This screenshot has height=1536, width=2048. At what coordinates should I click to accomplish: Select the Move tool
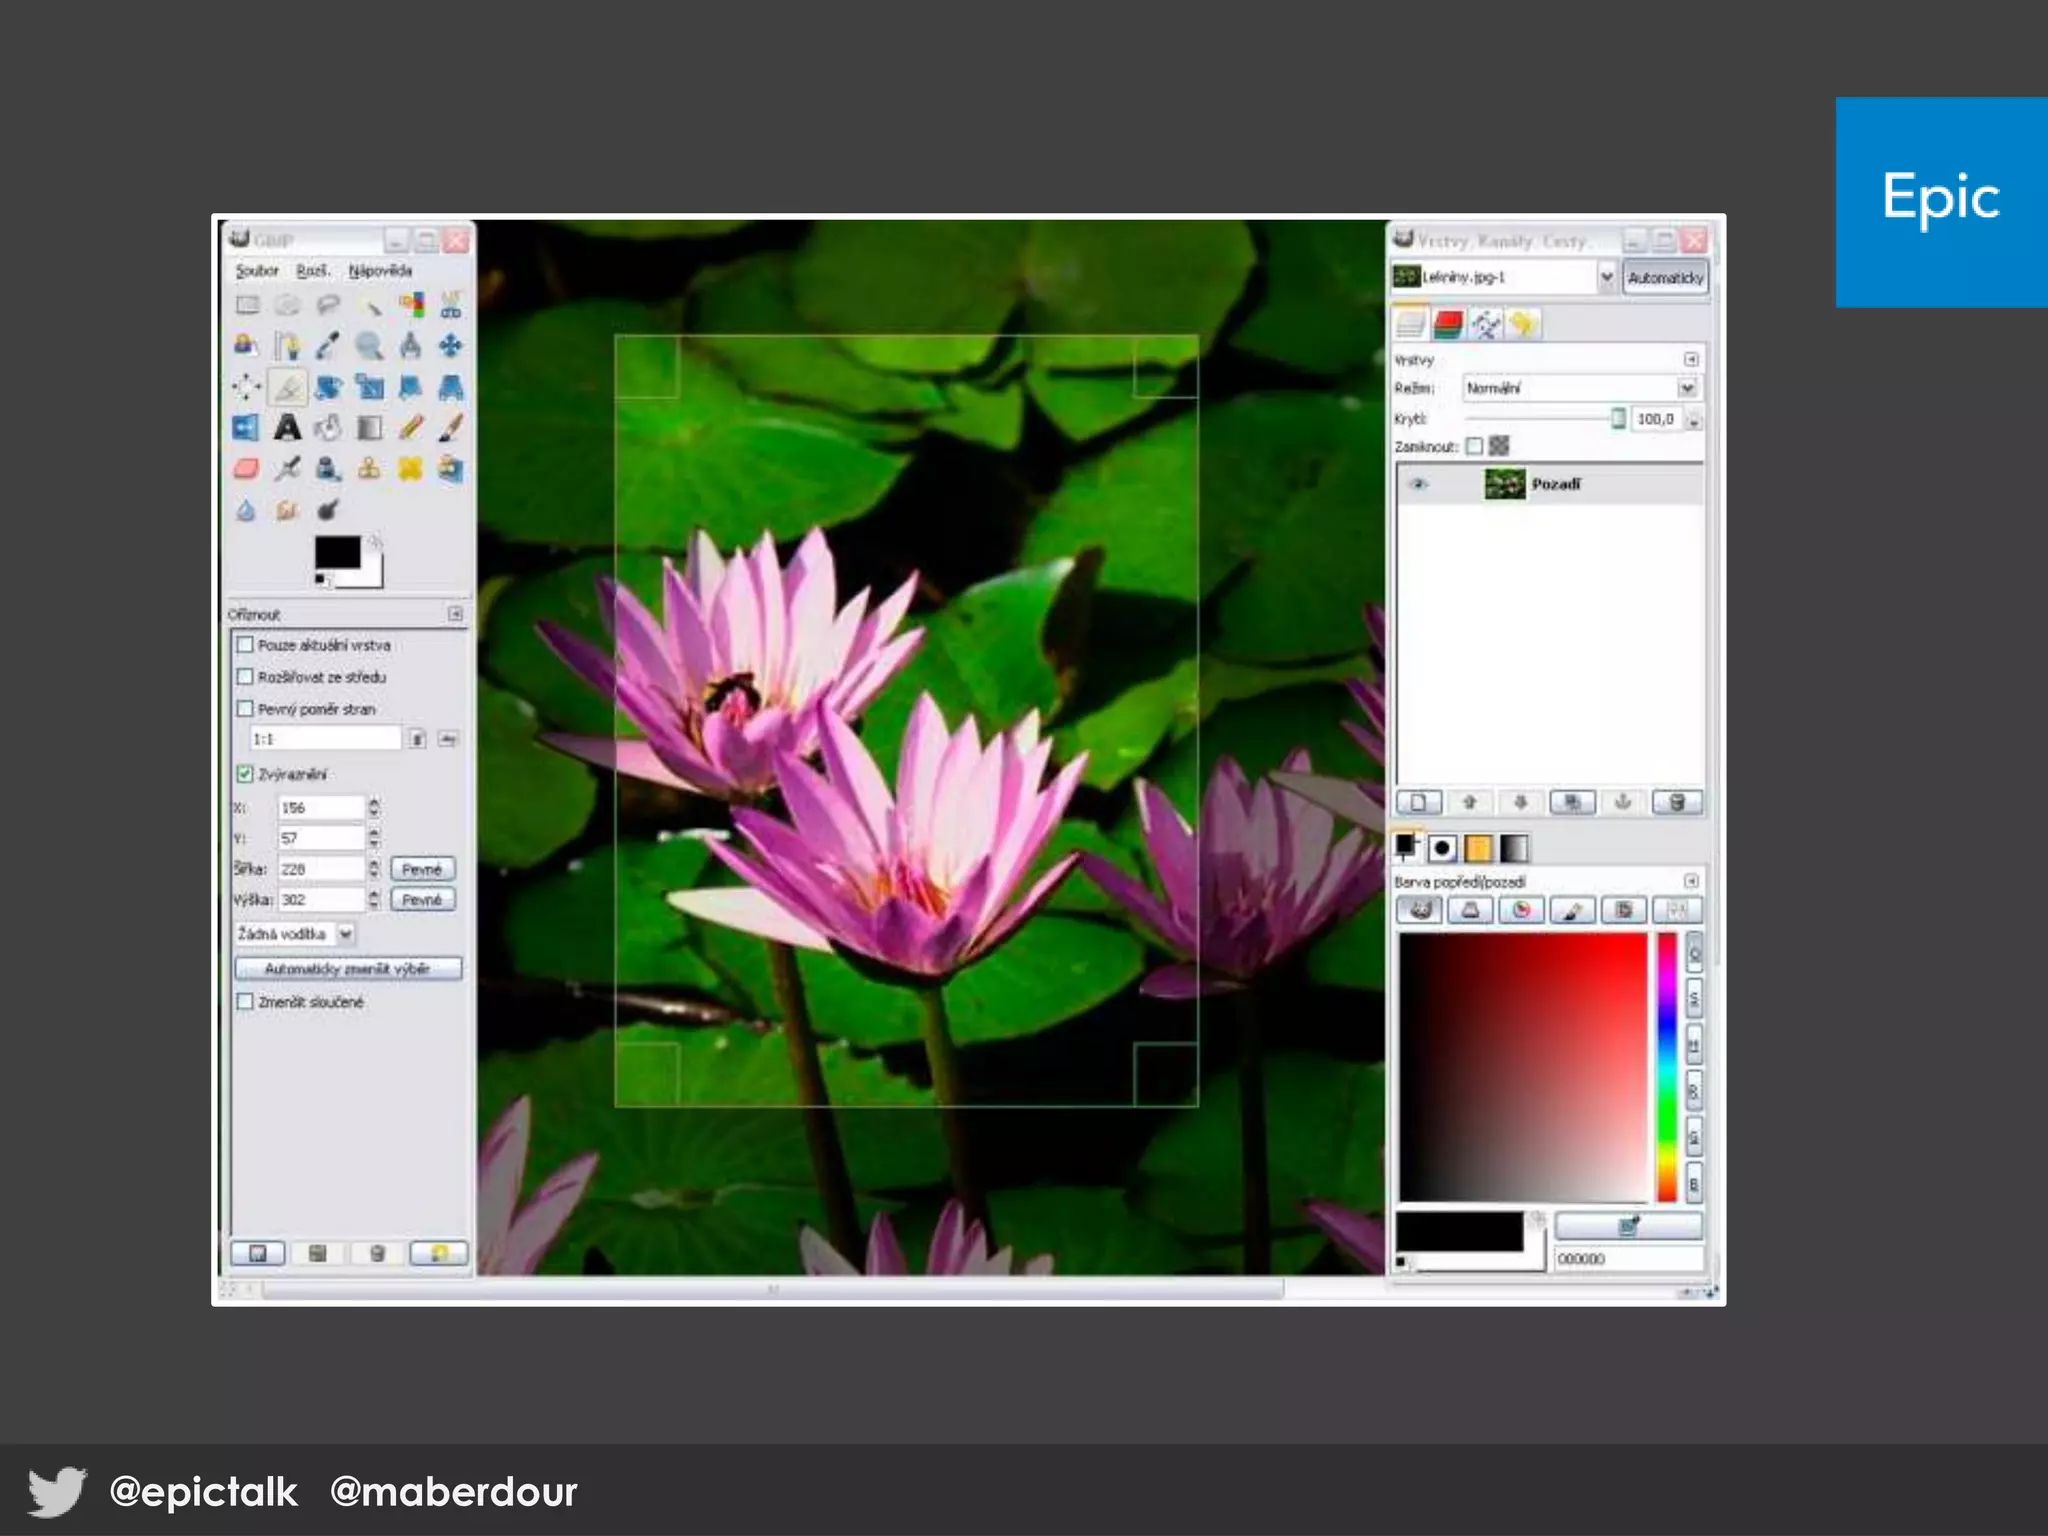451,346
